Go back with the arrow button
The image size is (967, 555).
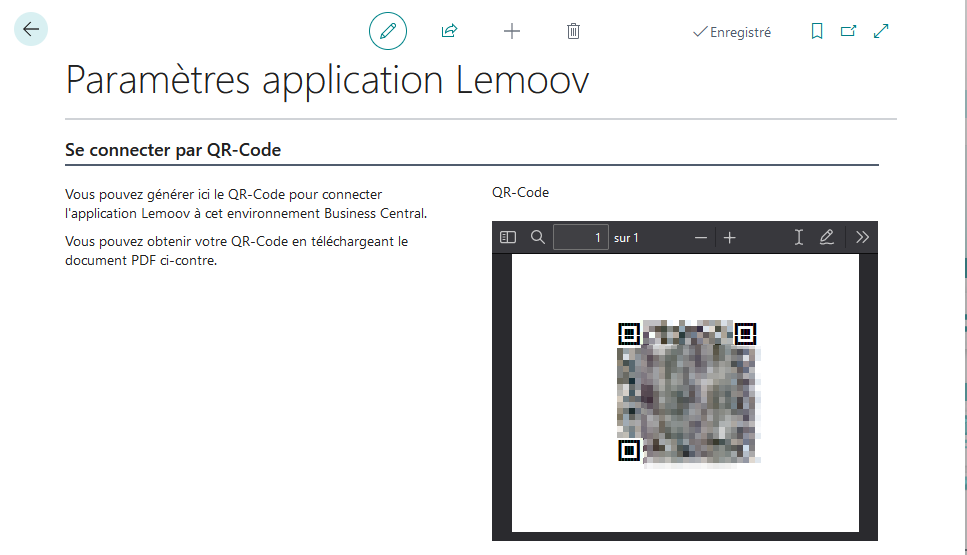click(31, 29)
